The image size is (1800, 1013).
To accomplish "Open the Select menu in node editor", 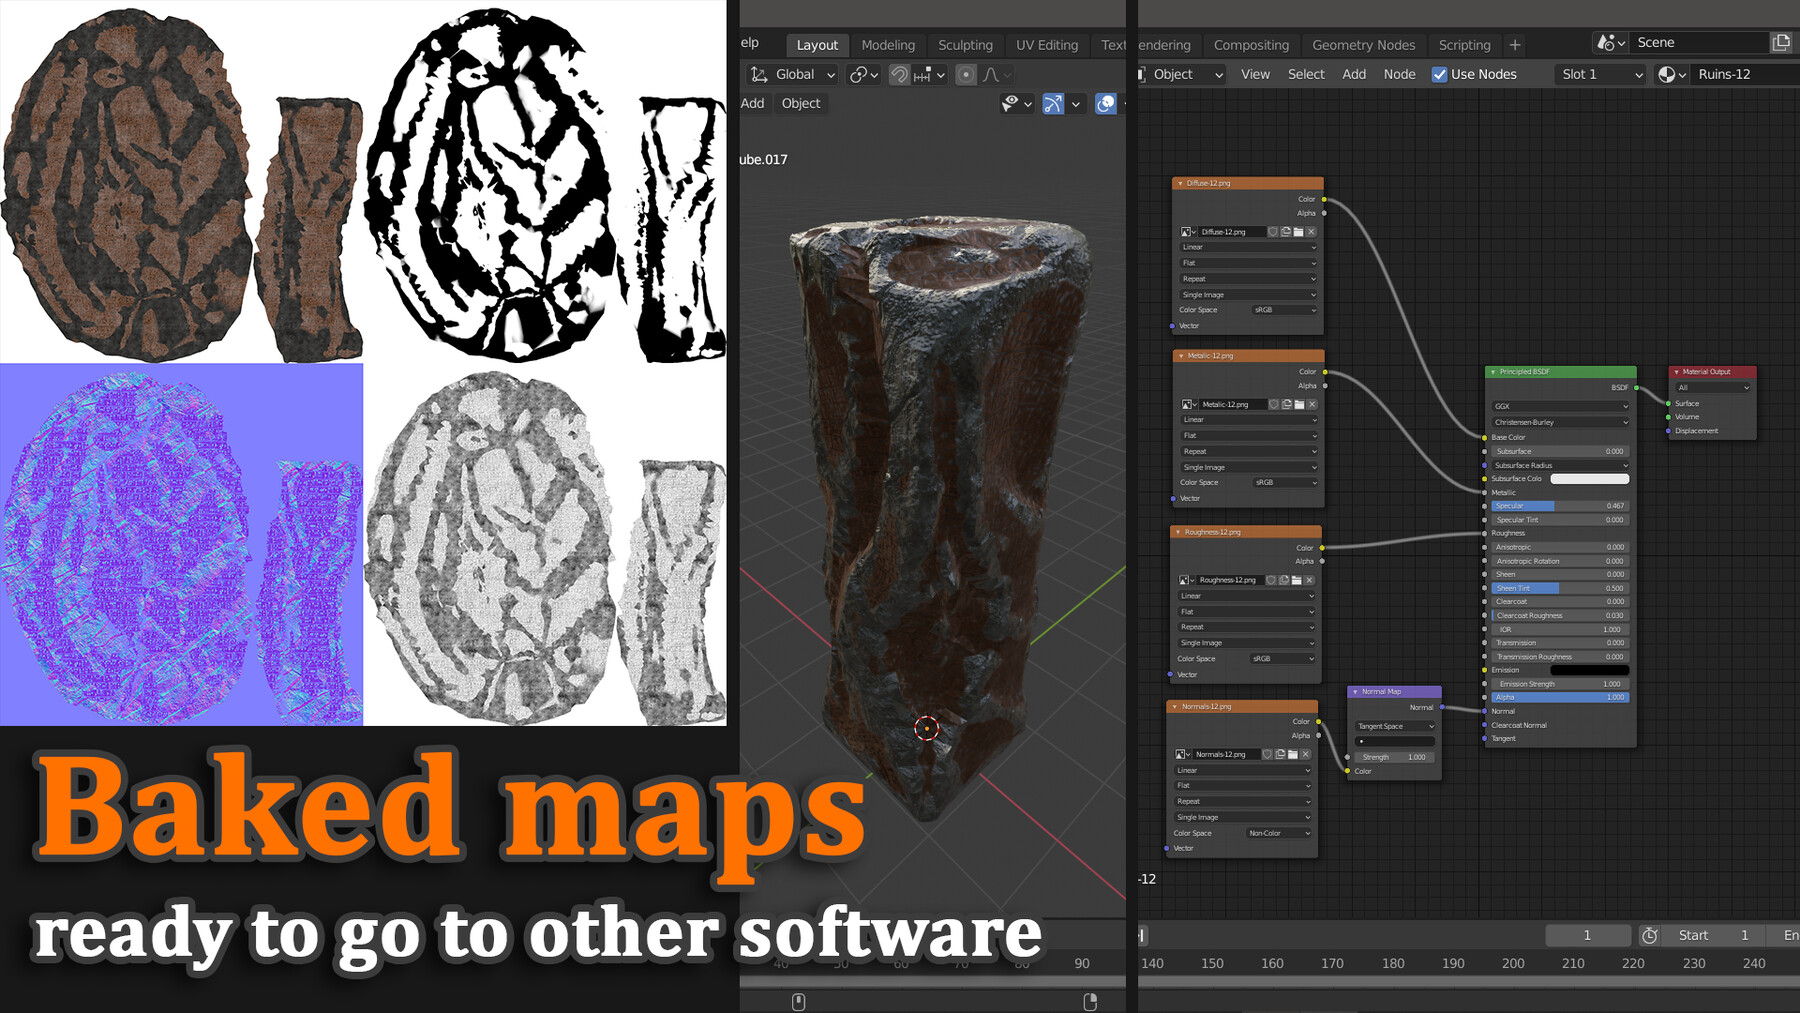I will click(1306, 74).
